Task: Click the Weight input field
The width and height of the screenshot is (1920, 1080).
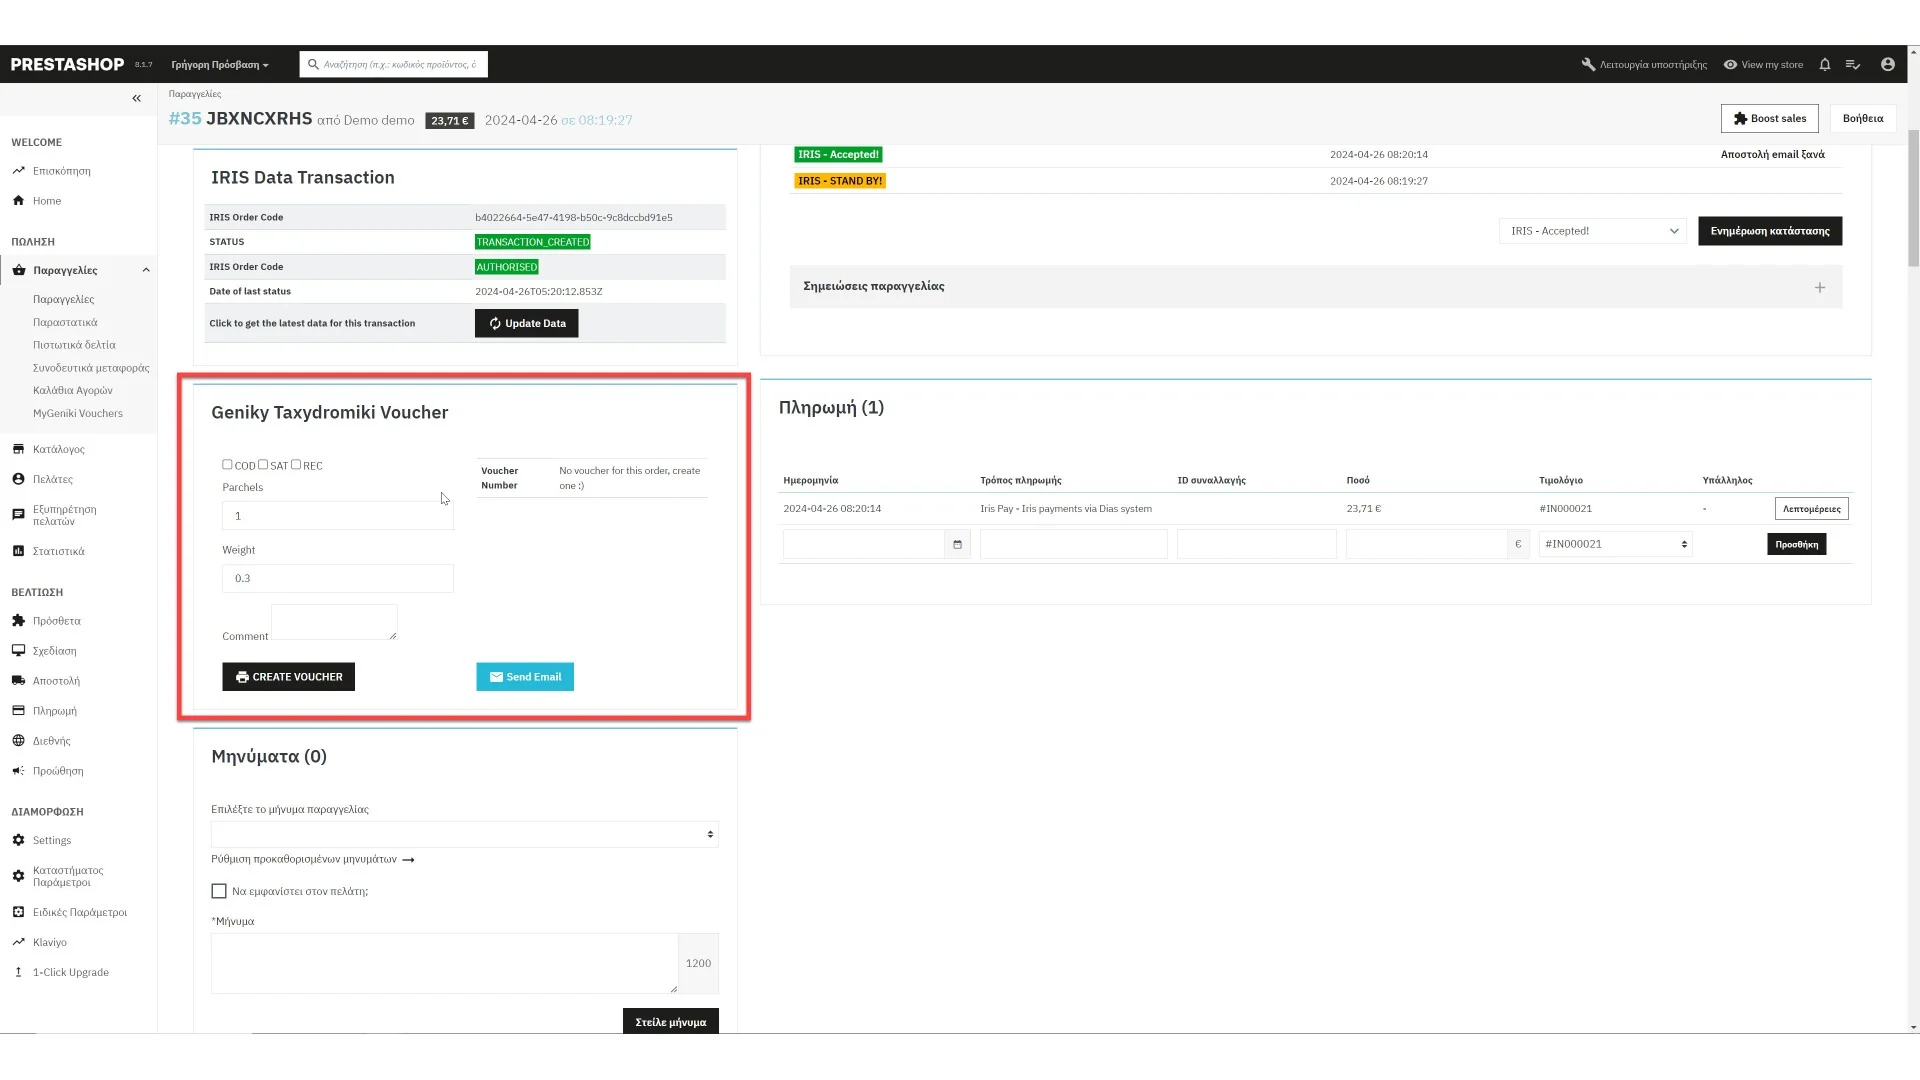Action: (x=337, y=578)
